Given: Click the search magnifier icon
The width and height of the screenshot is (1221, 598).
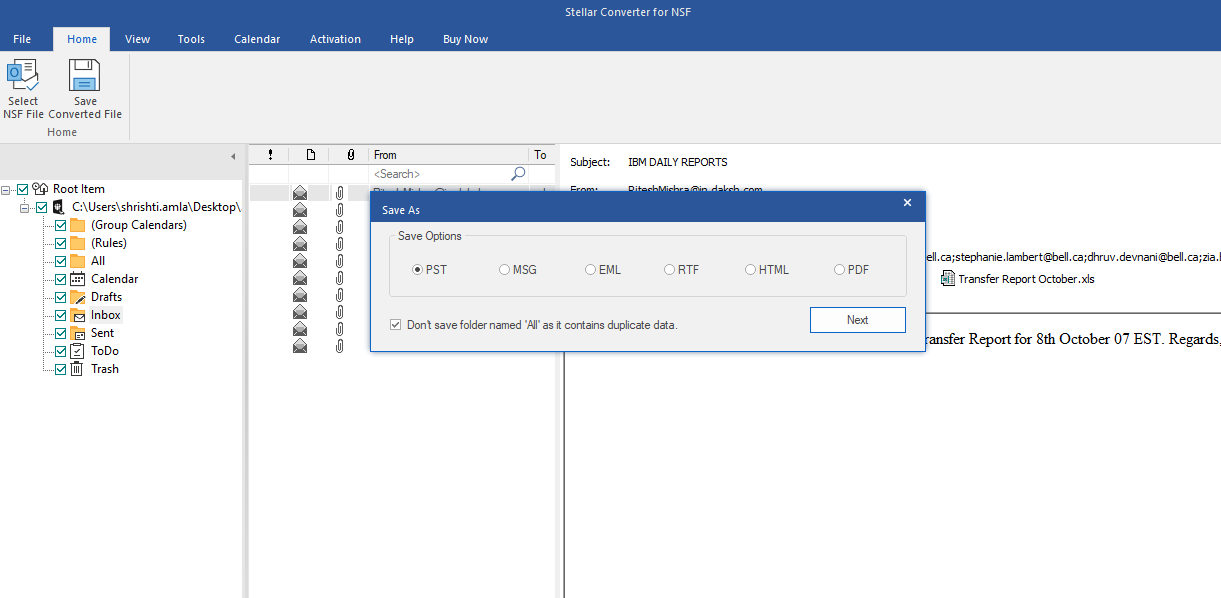Looking at the screenshot, I should click(x=518, y=174).
